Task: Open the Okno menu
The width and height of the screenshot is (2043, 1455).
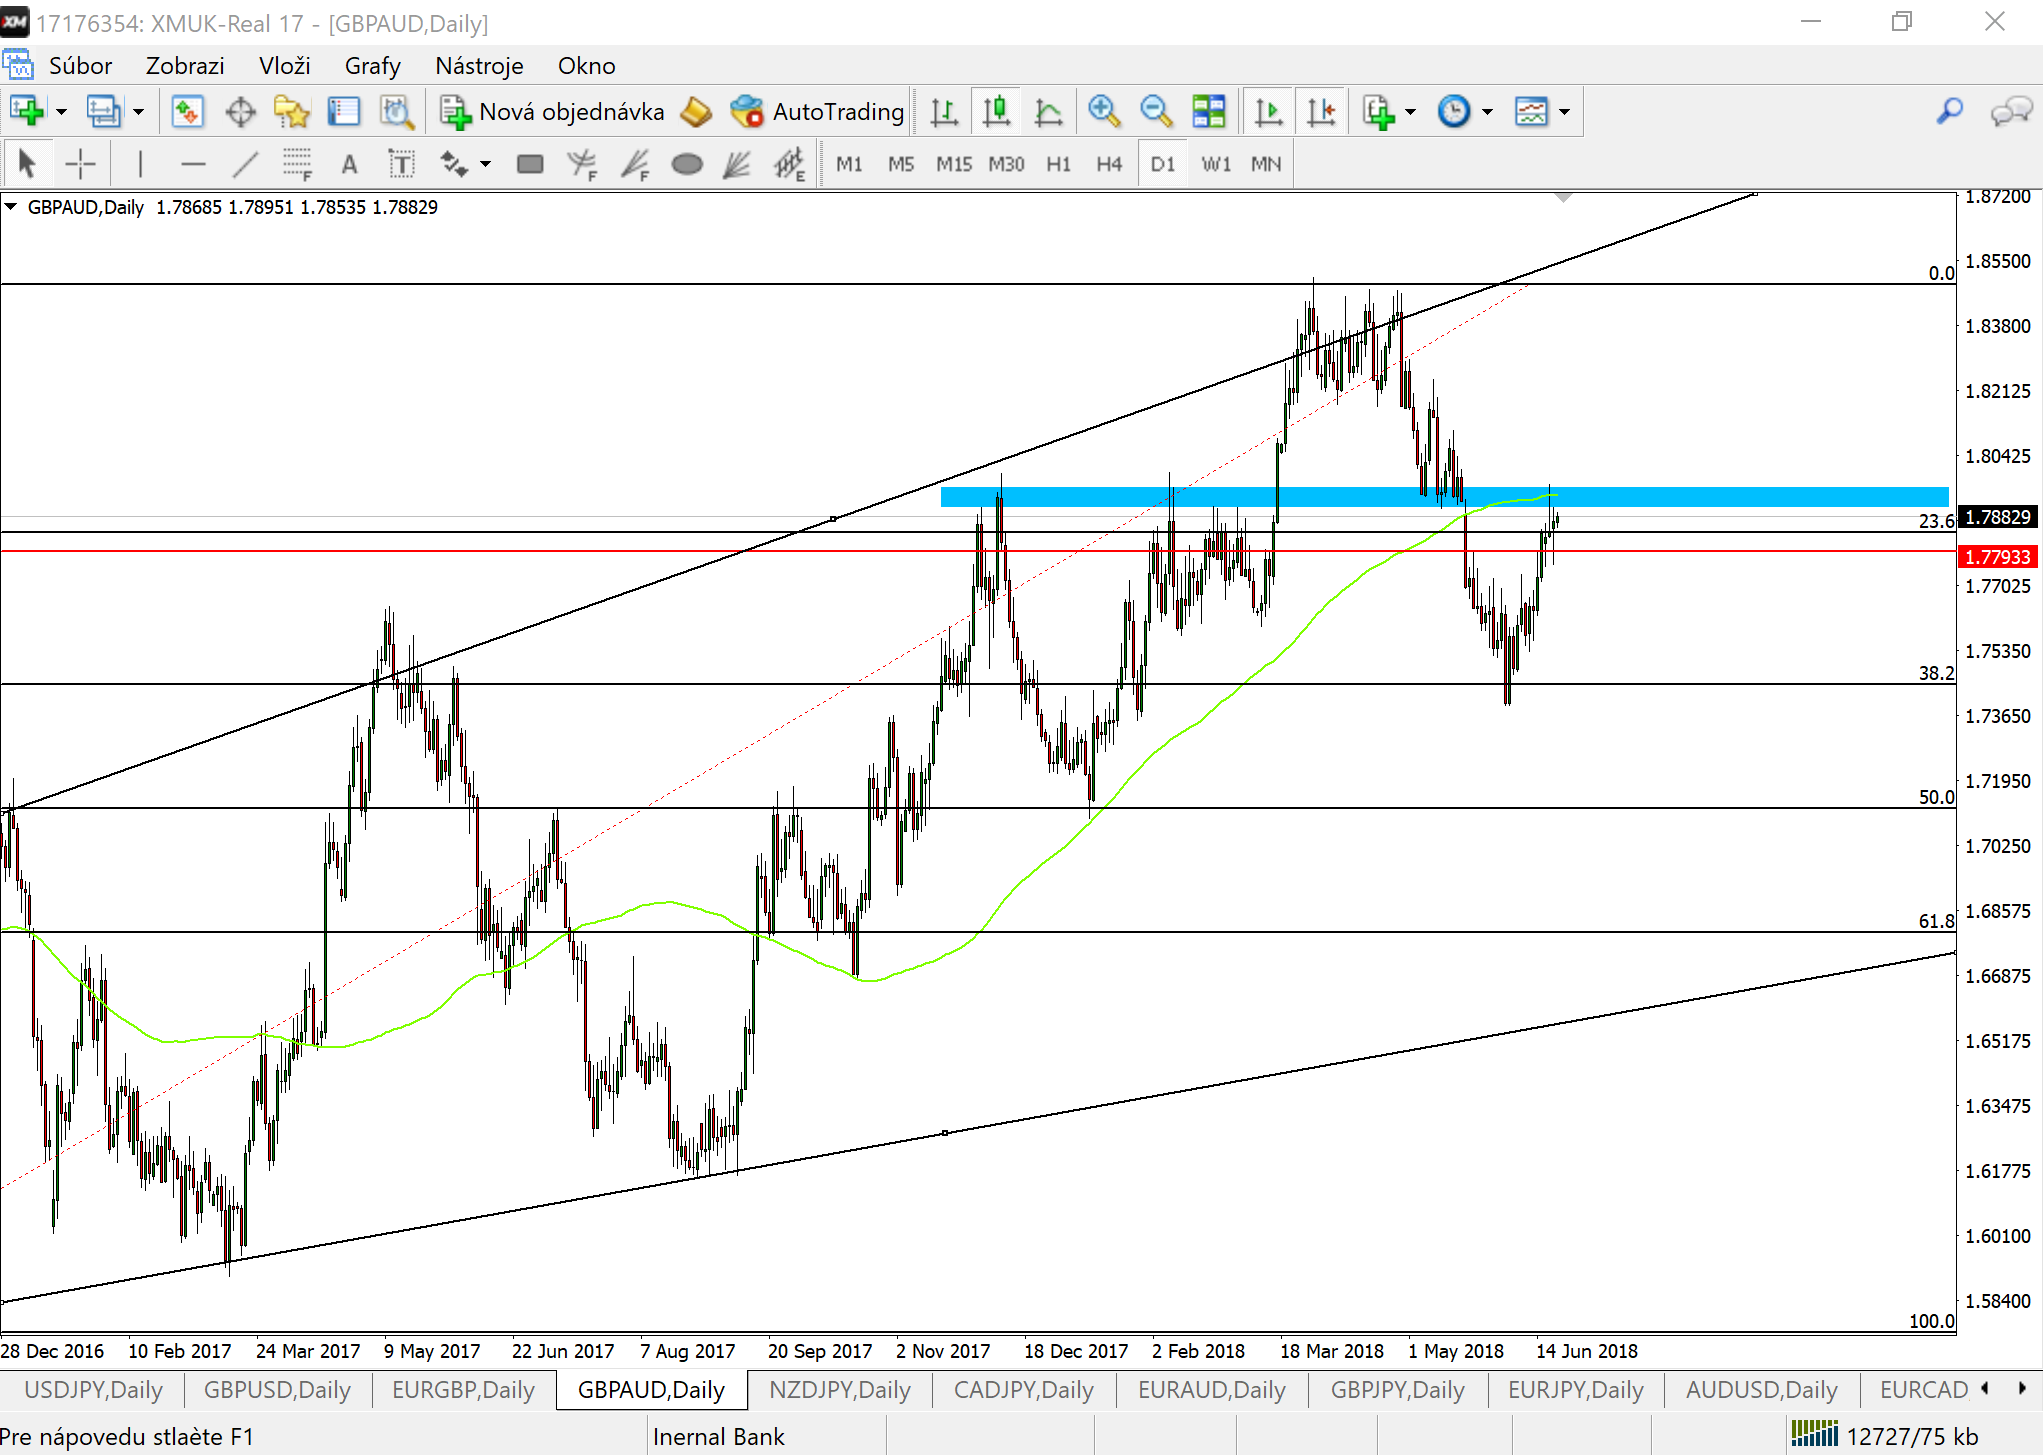Action: coord(587,66)
